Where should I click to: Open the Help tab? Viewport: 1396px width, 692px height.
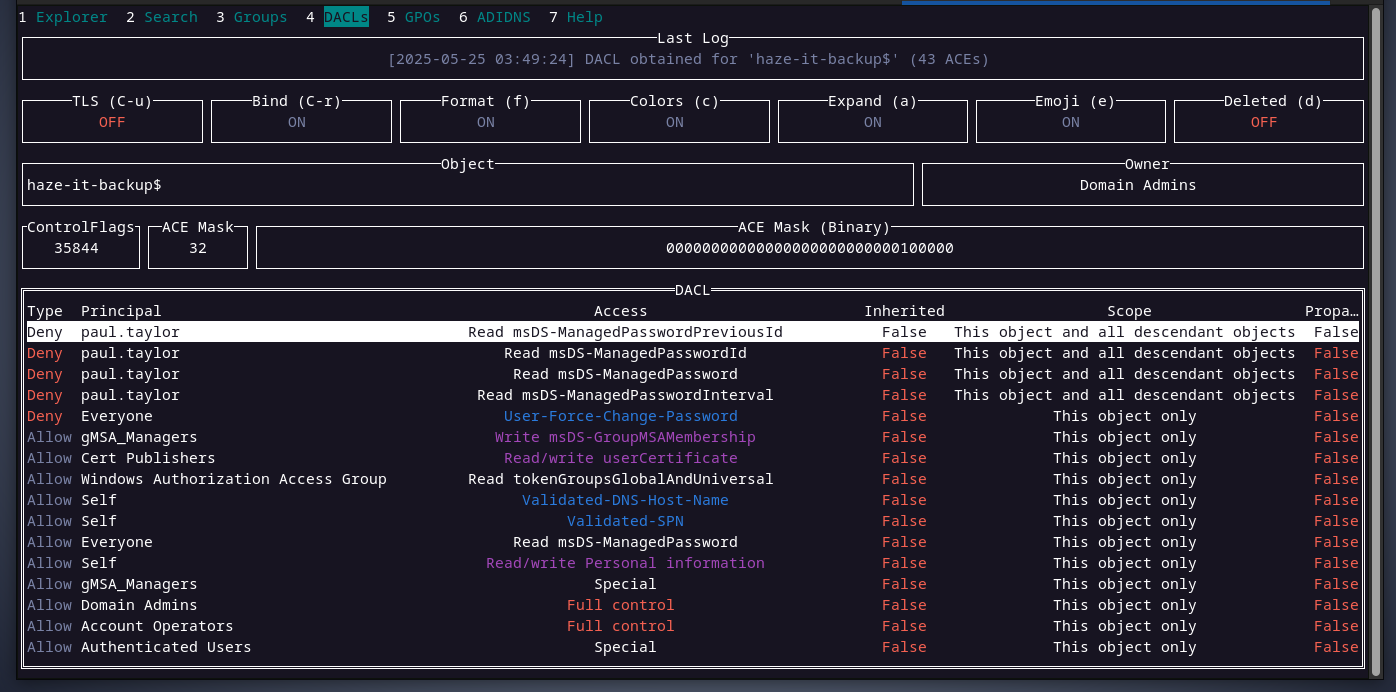(x=584, y=17)
